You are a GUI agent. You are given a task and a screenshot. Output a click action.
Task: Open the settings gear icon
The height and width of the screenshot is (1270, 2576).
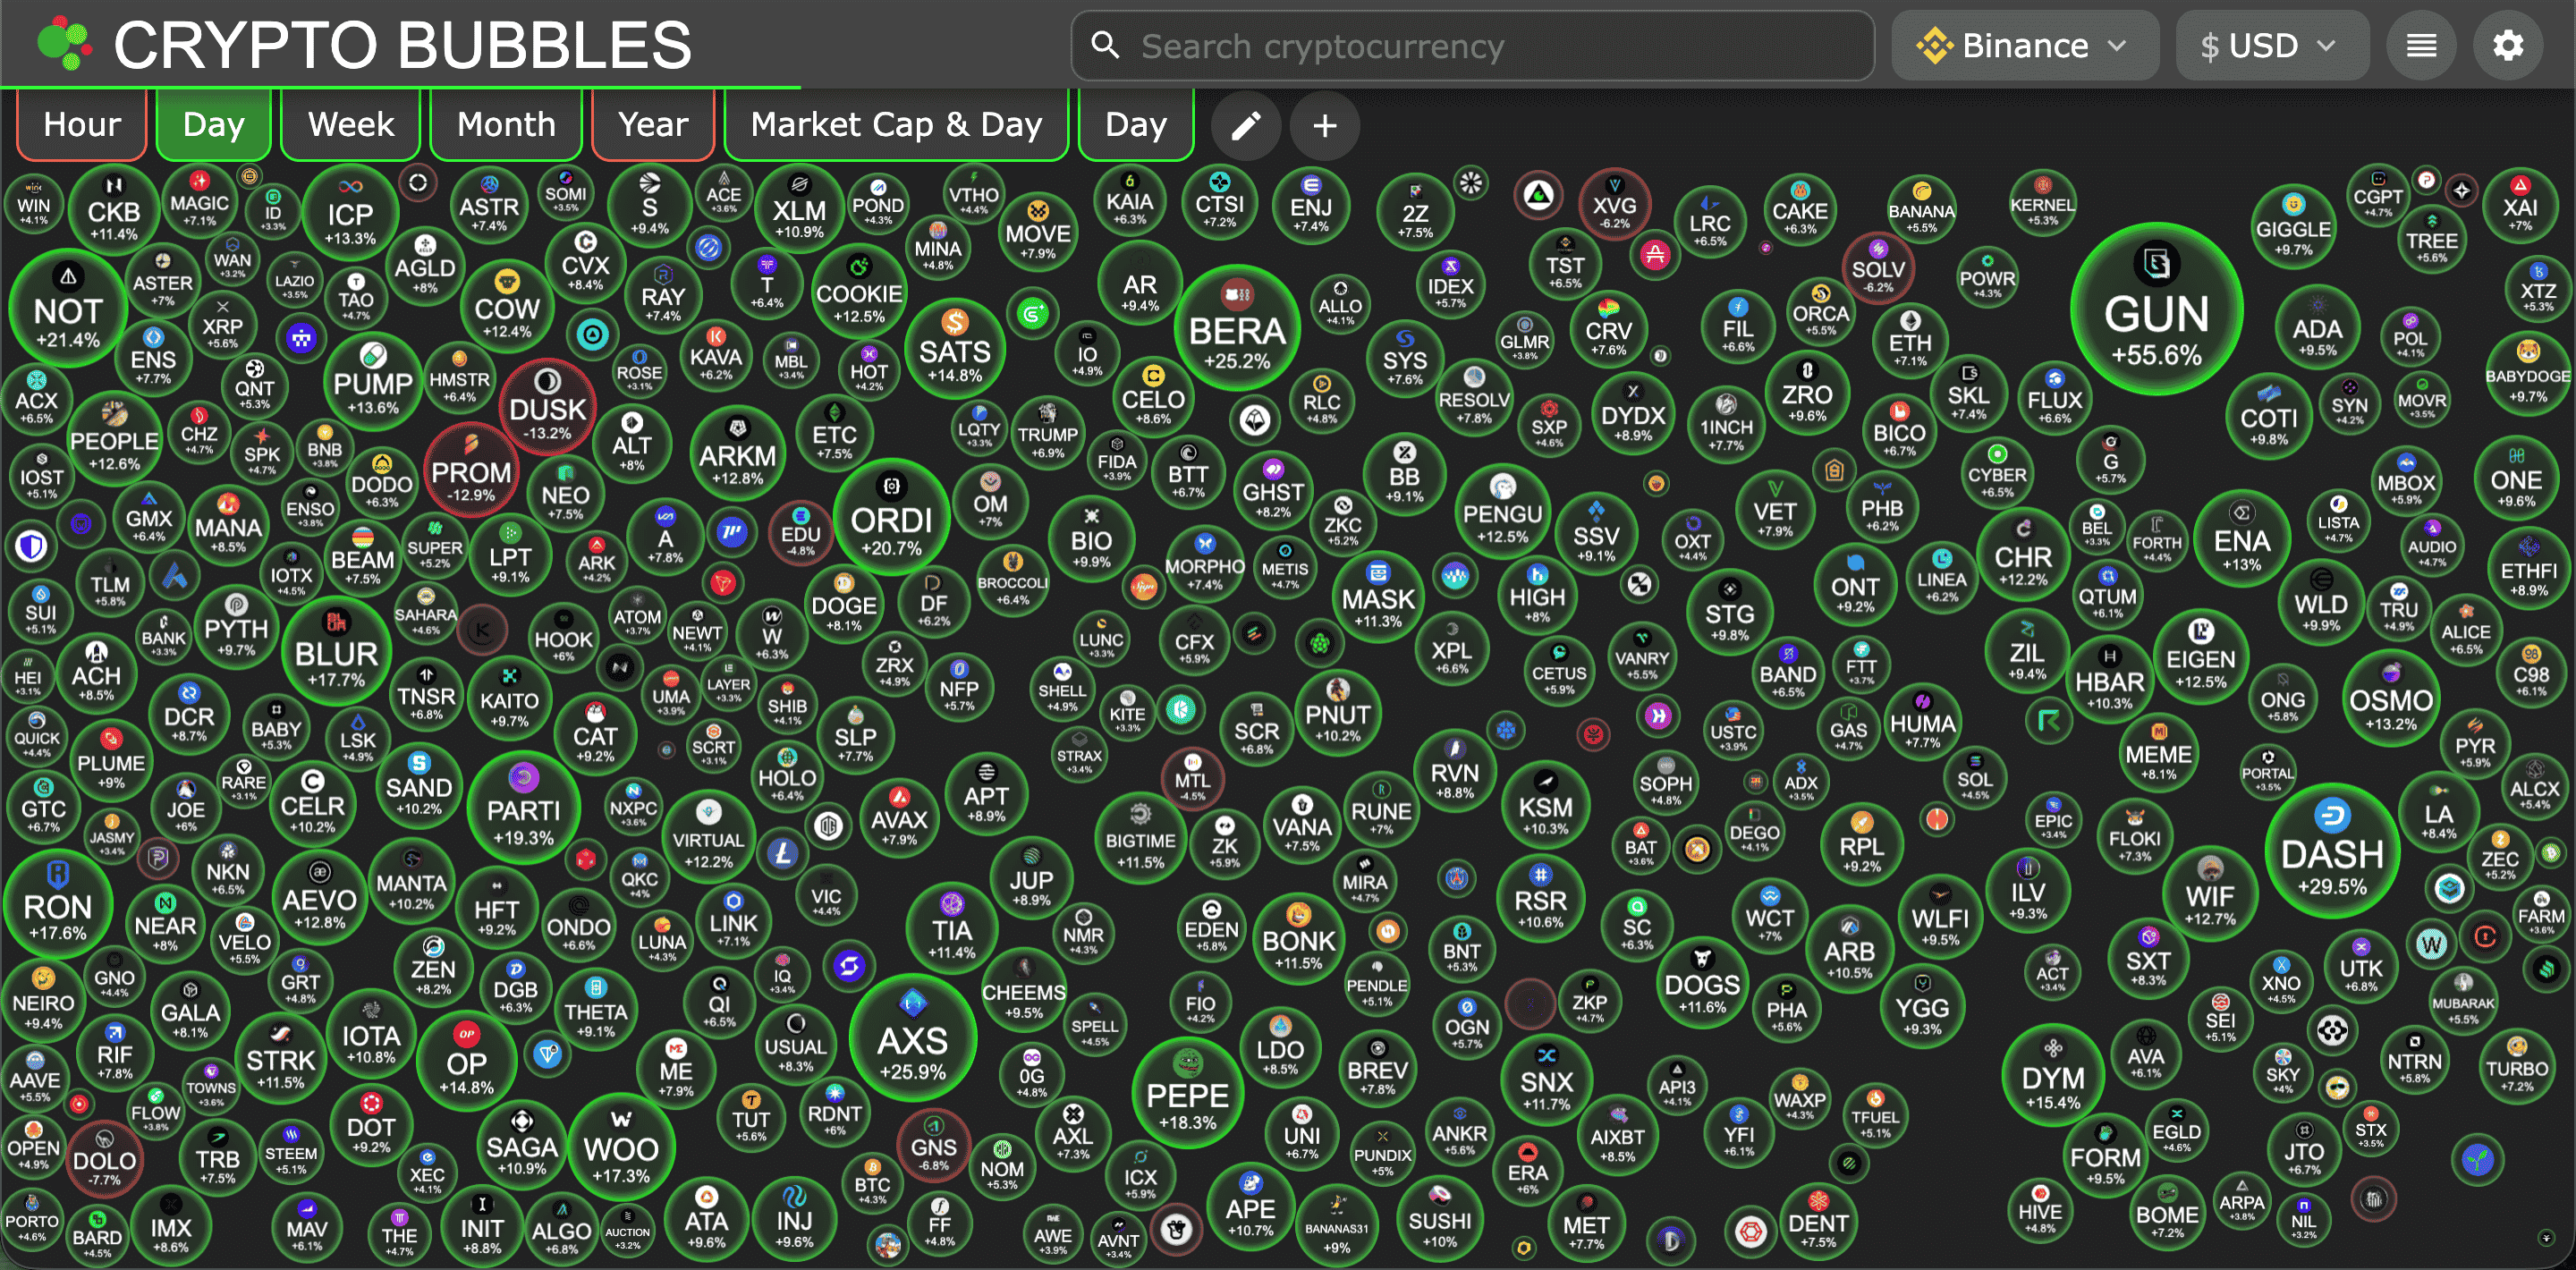[2507, 46]
